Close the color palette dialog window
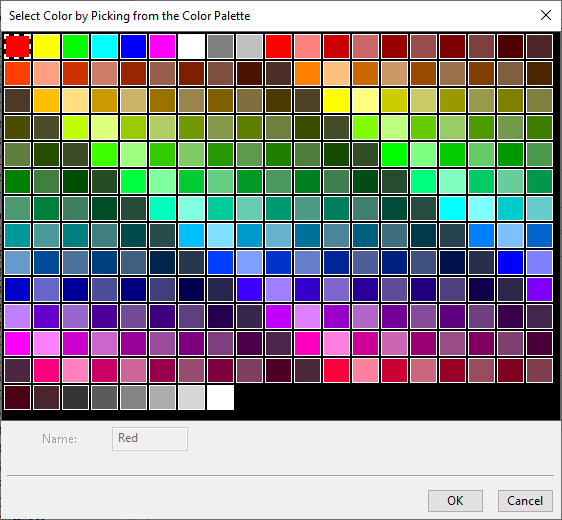 pos(546,15)
